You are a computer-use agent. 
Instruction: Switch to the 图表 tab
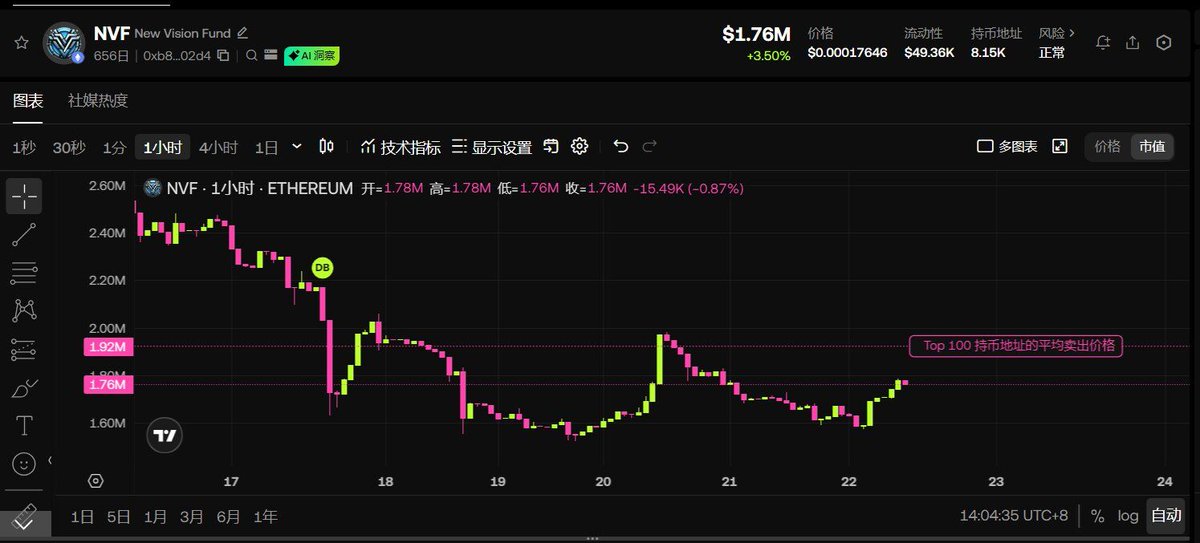pyautogui.click(x=28, y=101)
